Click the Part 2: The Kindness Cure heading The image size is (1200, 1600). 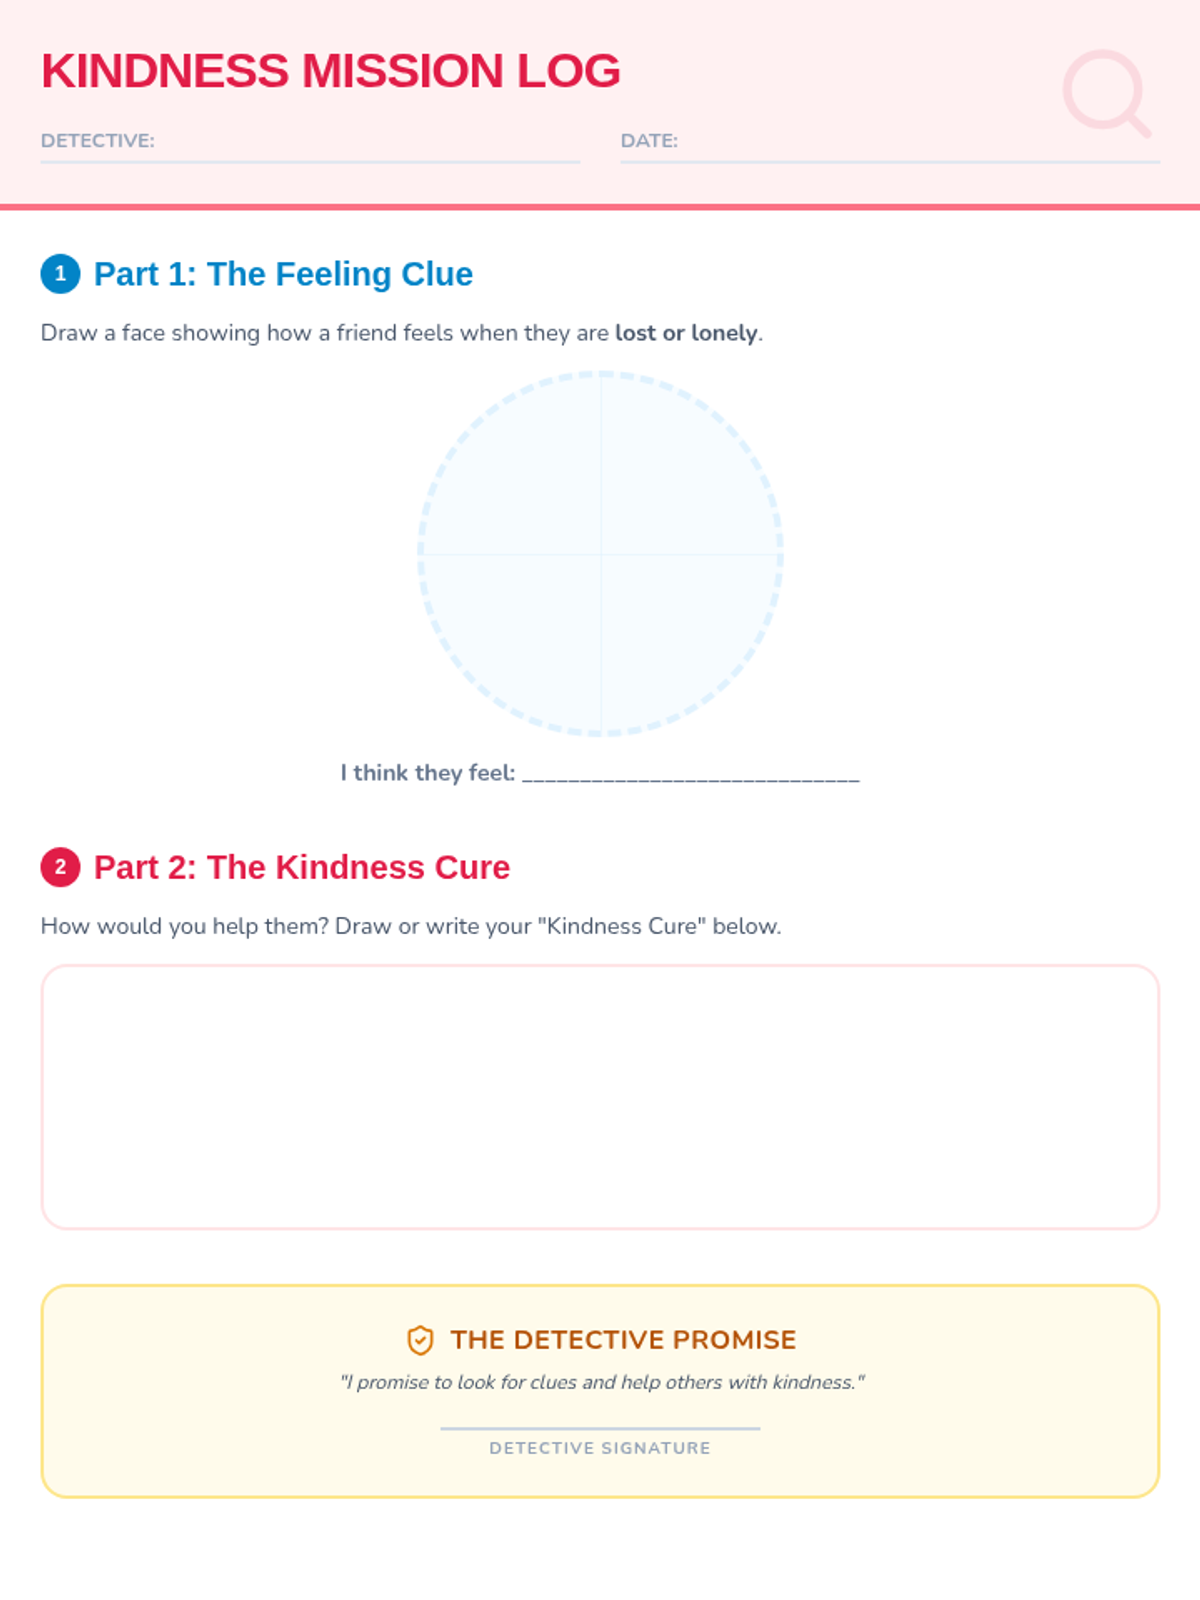[302, 867]
